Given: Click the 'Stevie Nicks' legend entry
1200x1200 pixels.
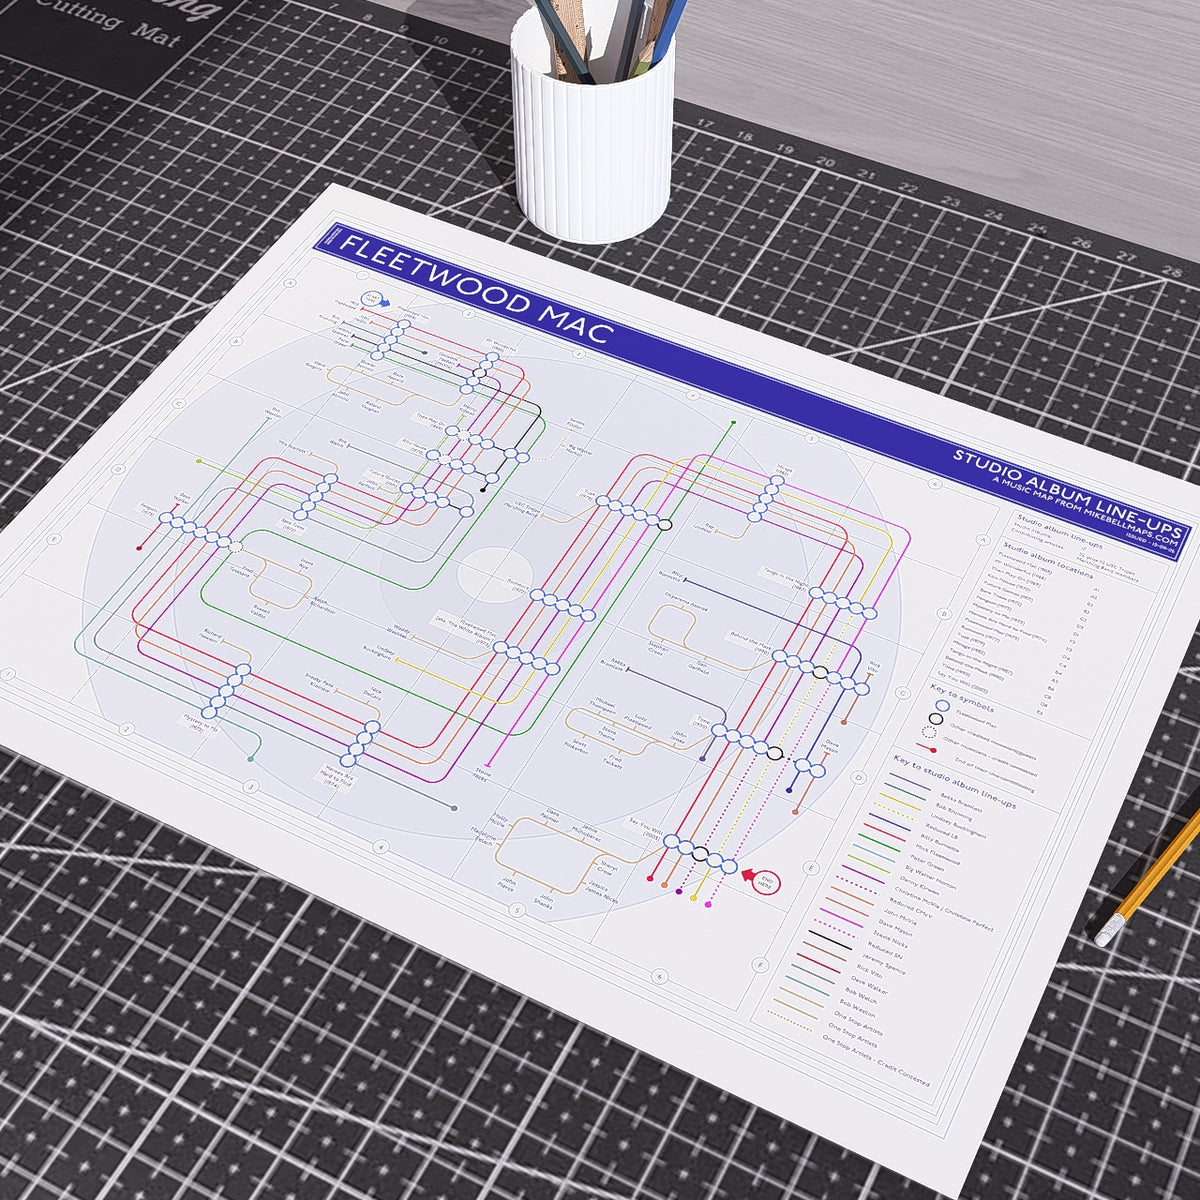Looking at the screenshot, I should coord(890,938).
